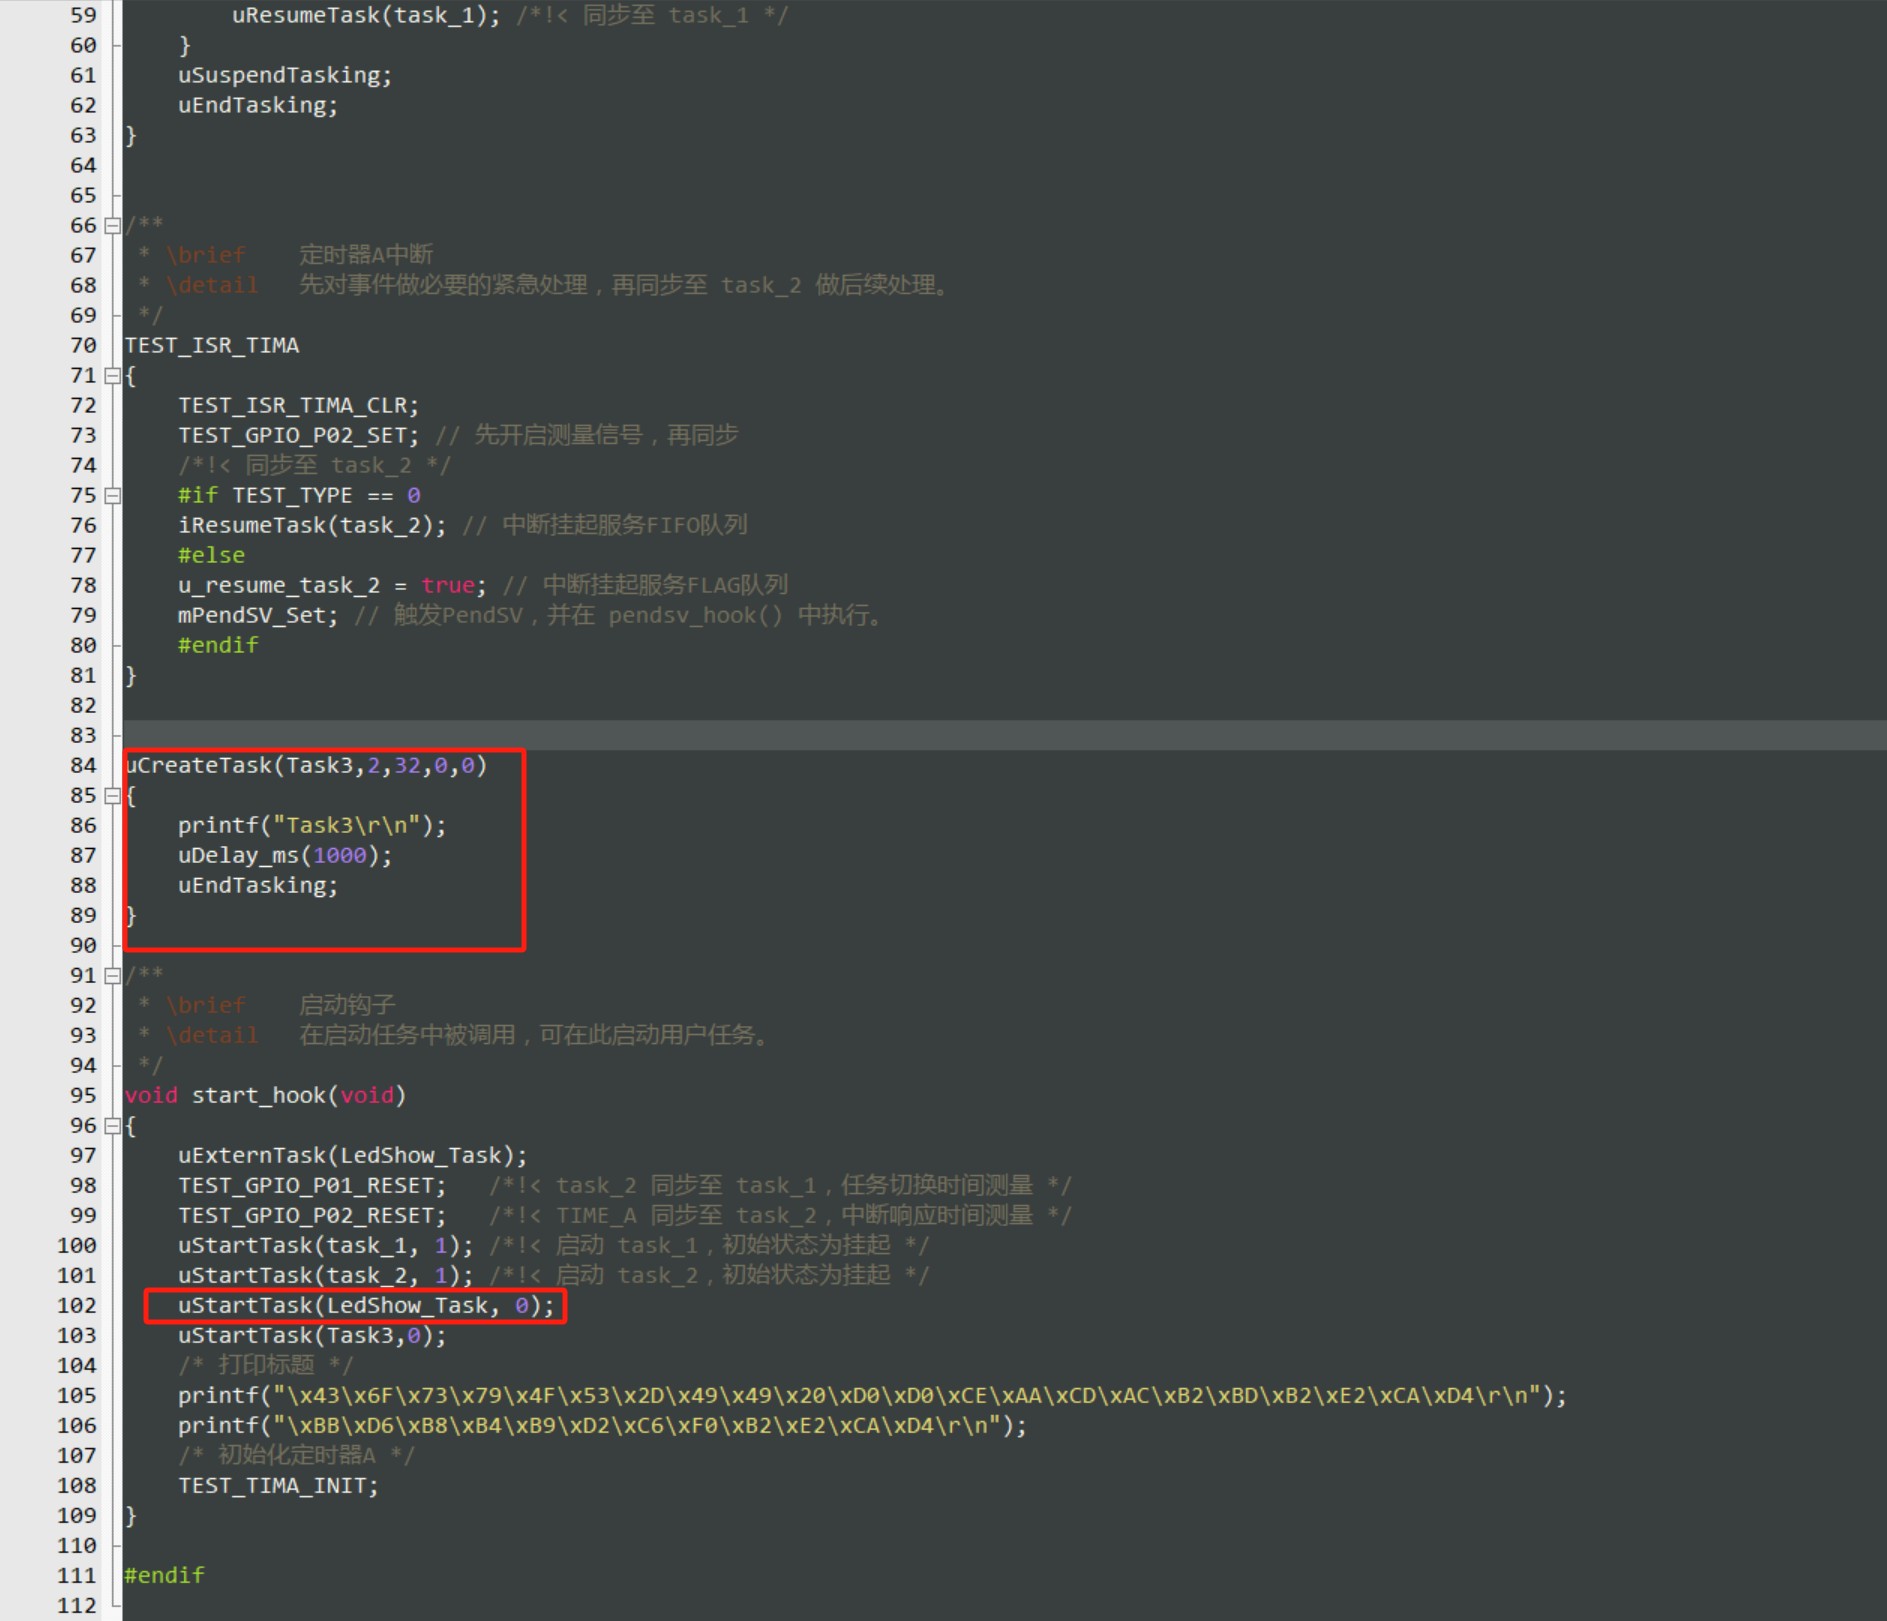Click uExternTask(LedShow_Task) line
This screenshot has width=1887, height=1621.
(353, 1155)
